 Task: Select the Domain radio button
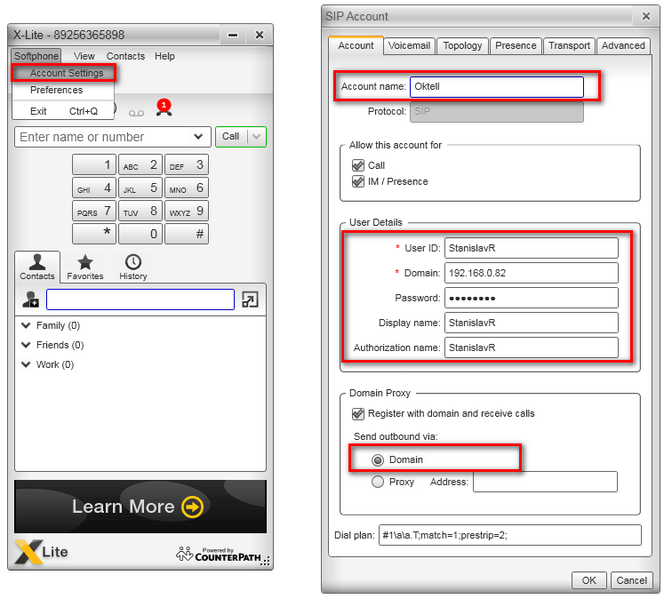[378, 460]
